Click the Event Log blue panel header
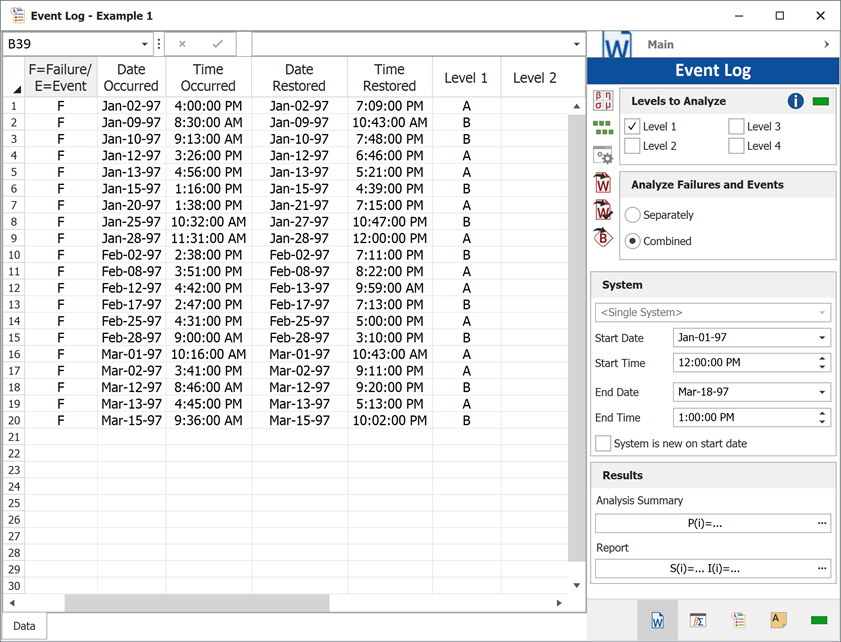 pyautogui.click(x=713, y=70)
